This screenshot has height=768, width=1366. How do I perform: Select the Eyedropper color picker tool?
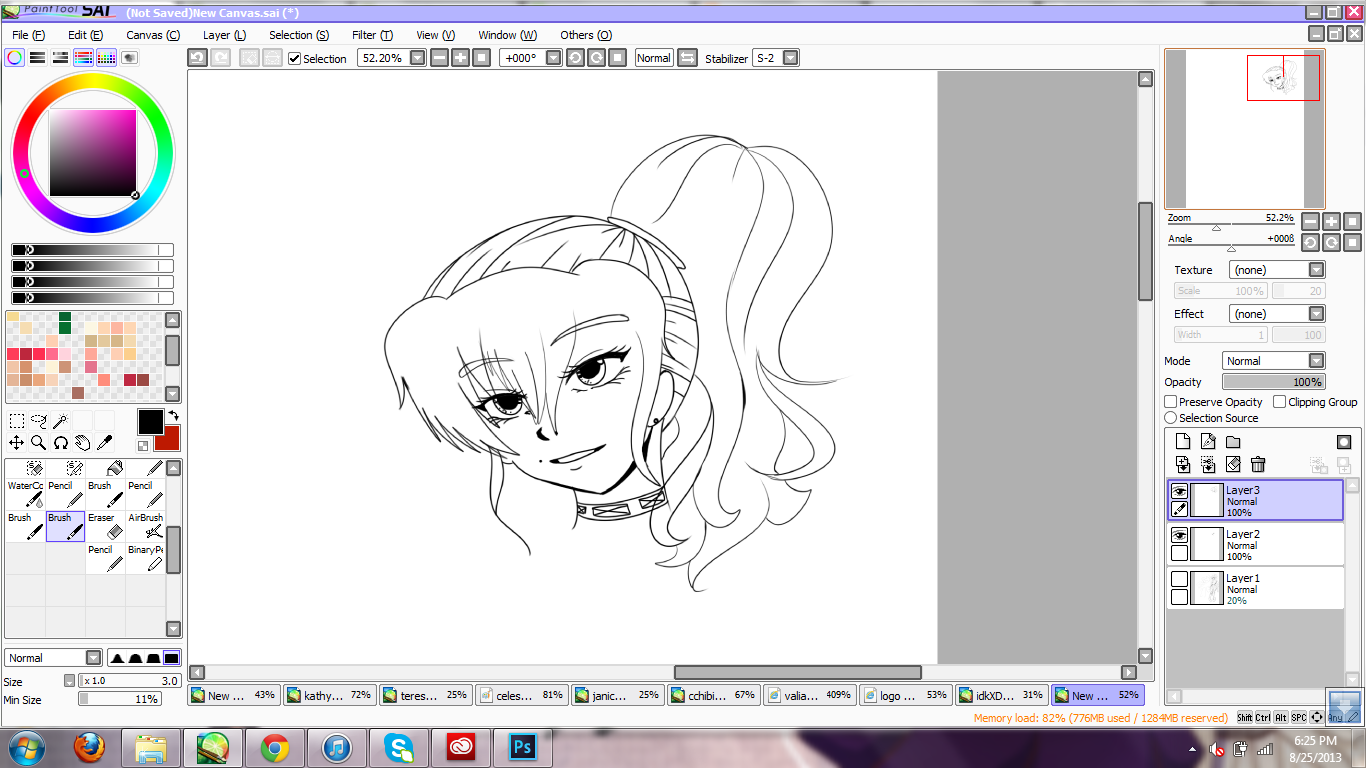[105, 442]
